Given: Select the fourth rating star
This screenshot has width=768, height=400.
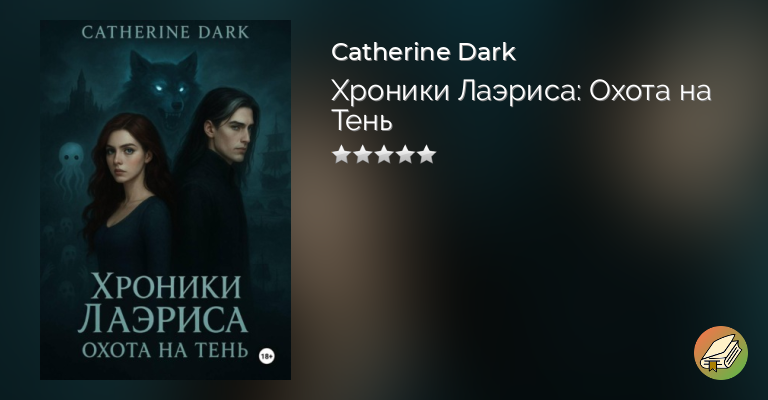Looking at the screenshot, I should click(x=406, y=155).
